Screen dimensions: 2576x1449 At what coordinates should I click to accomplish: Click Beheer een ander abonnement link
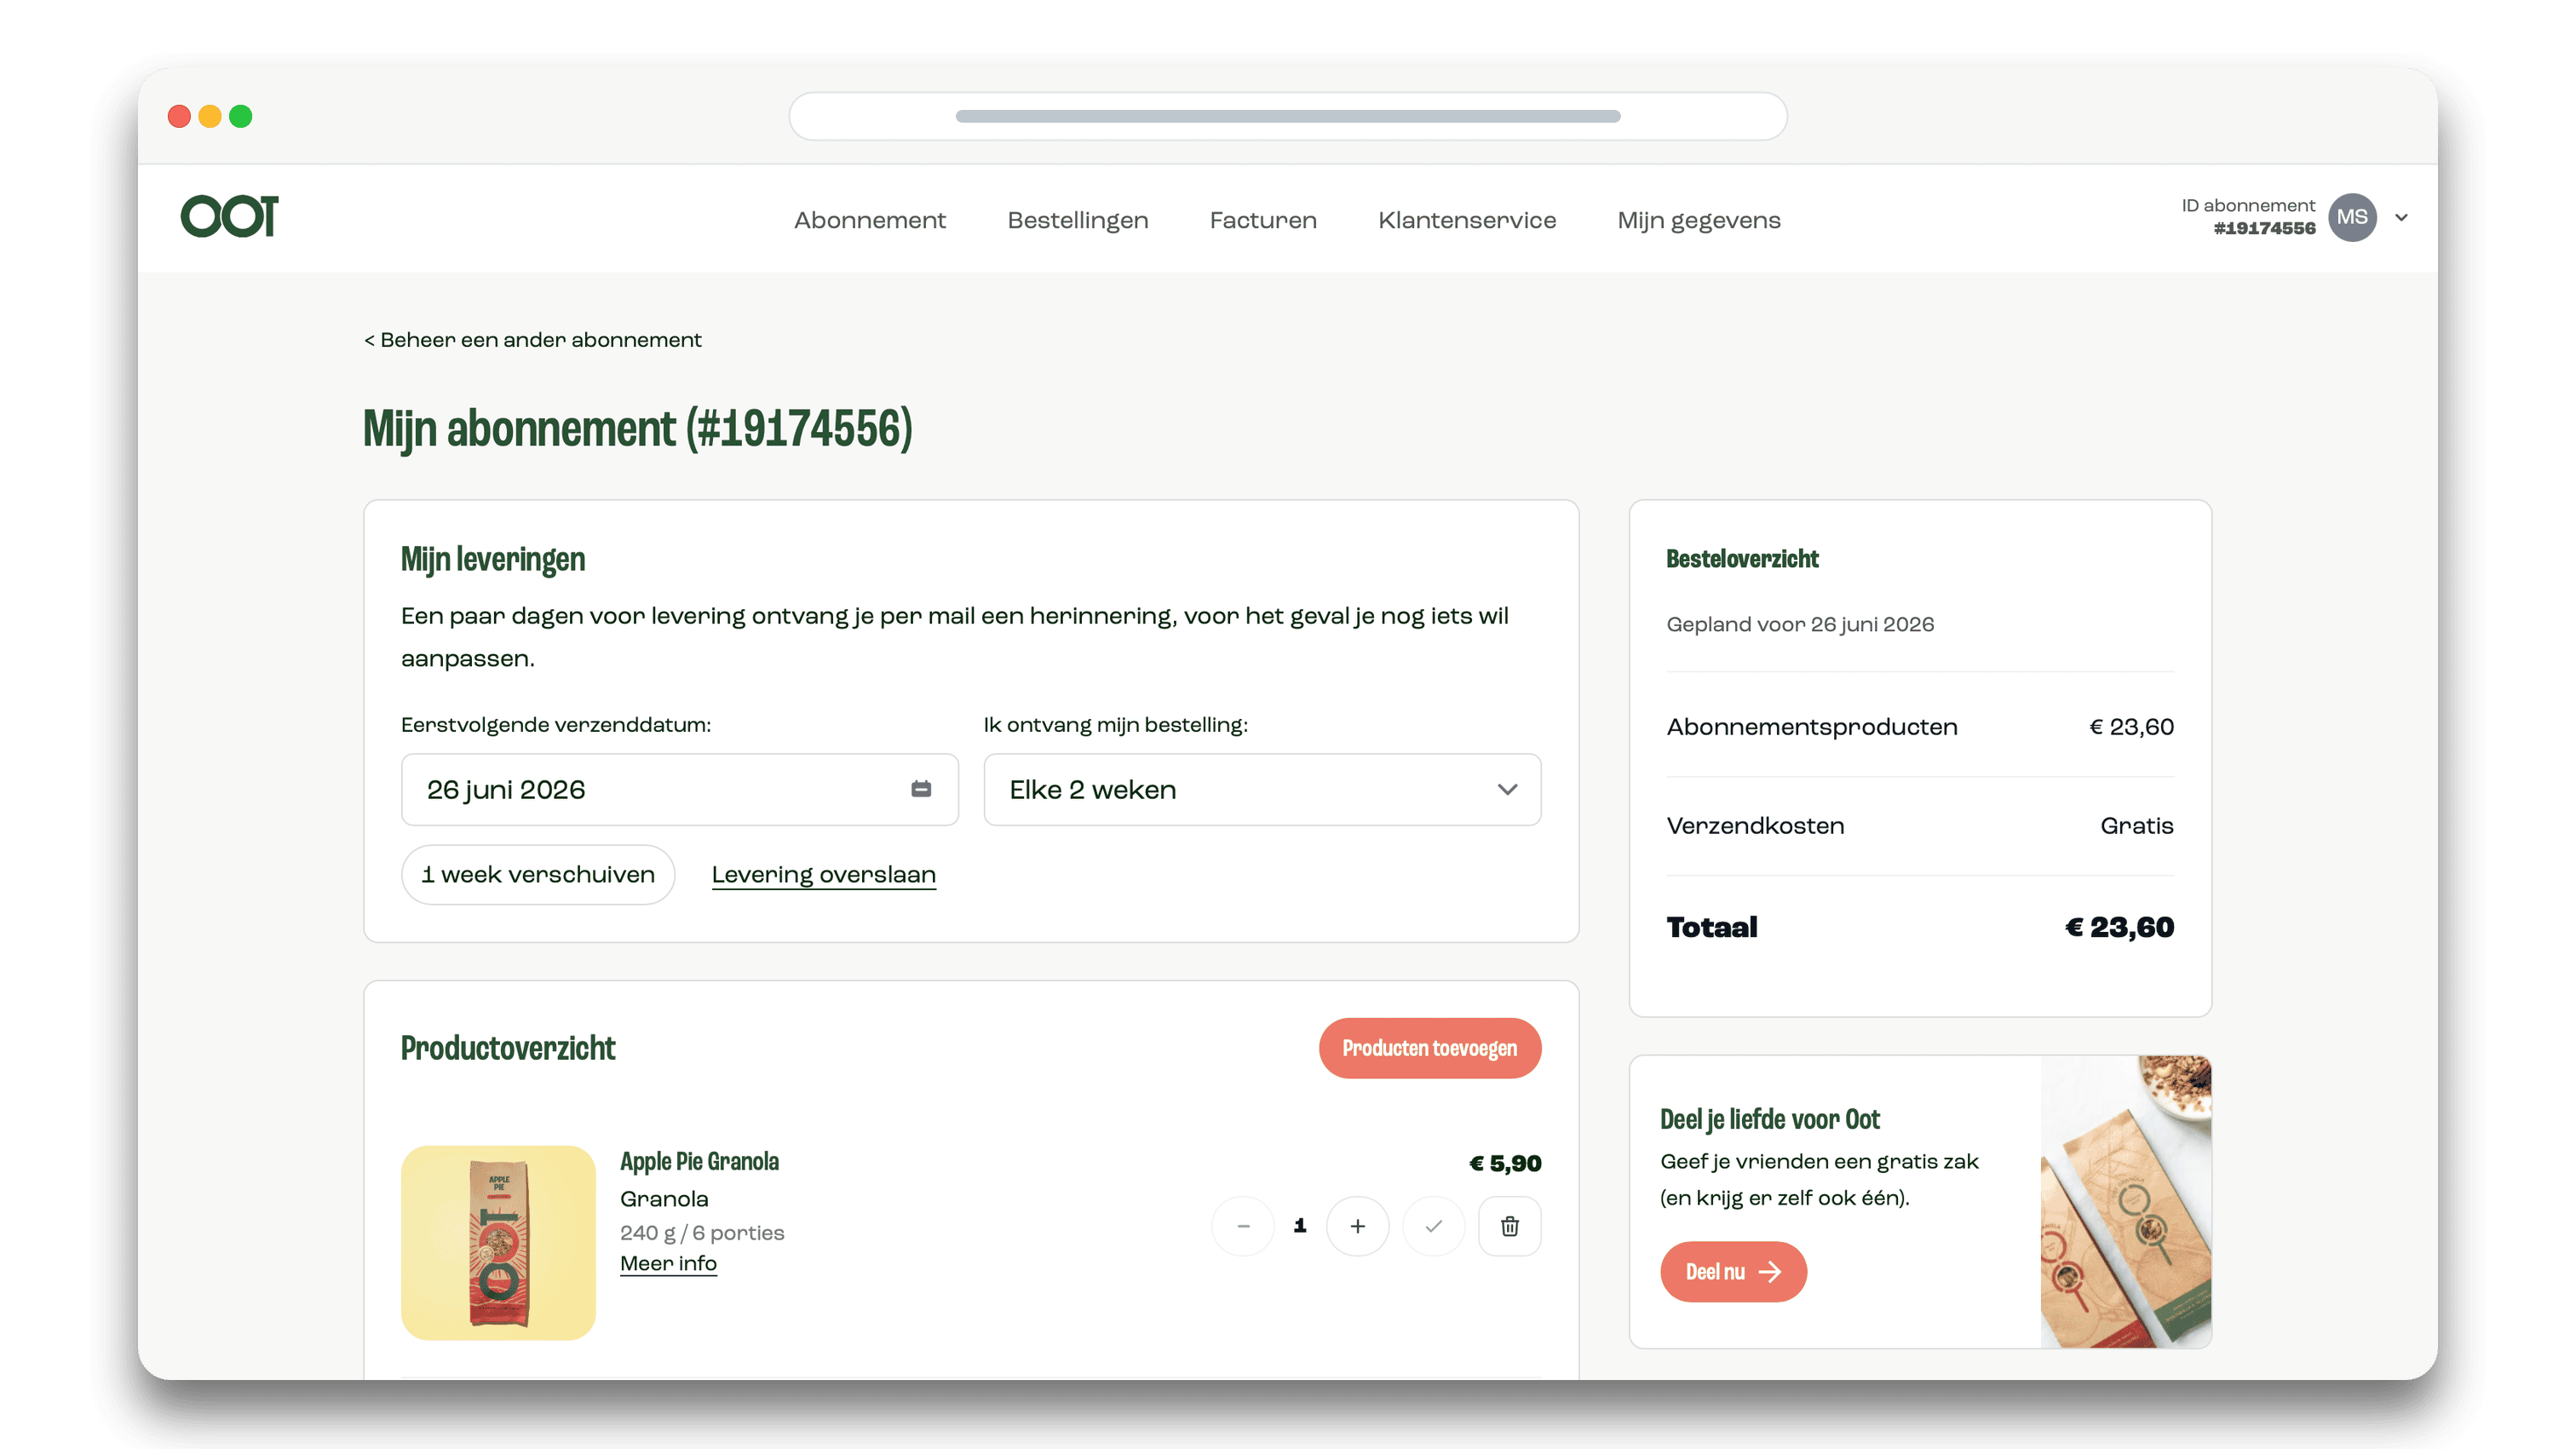[532, 340]
